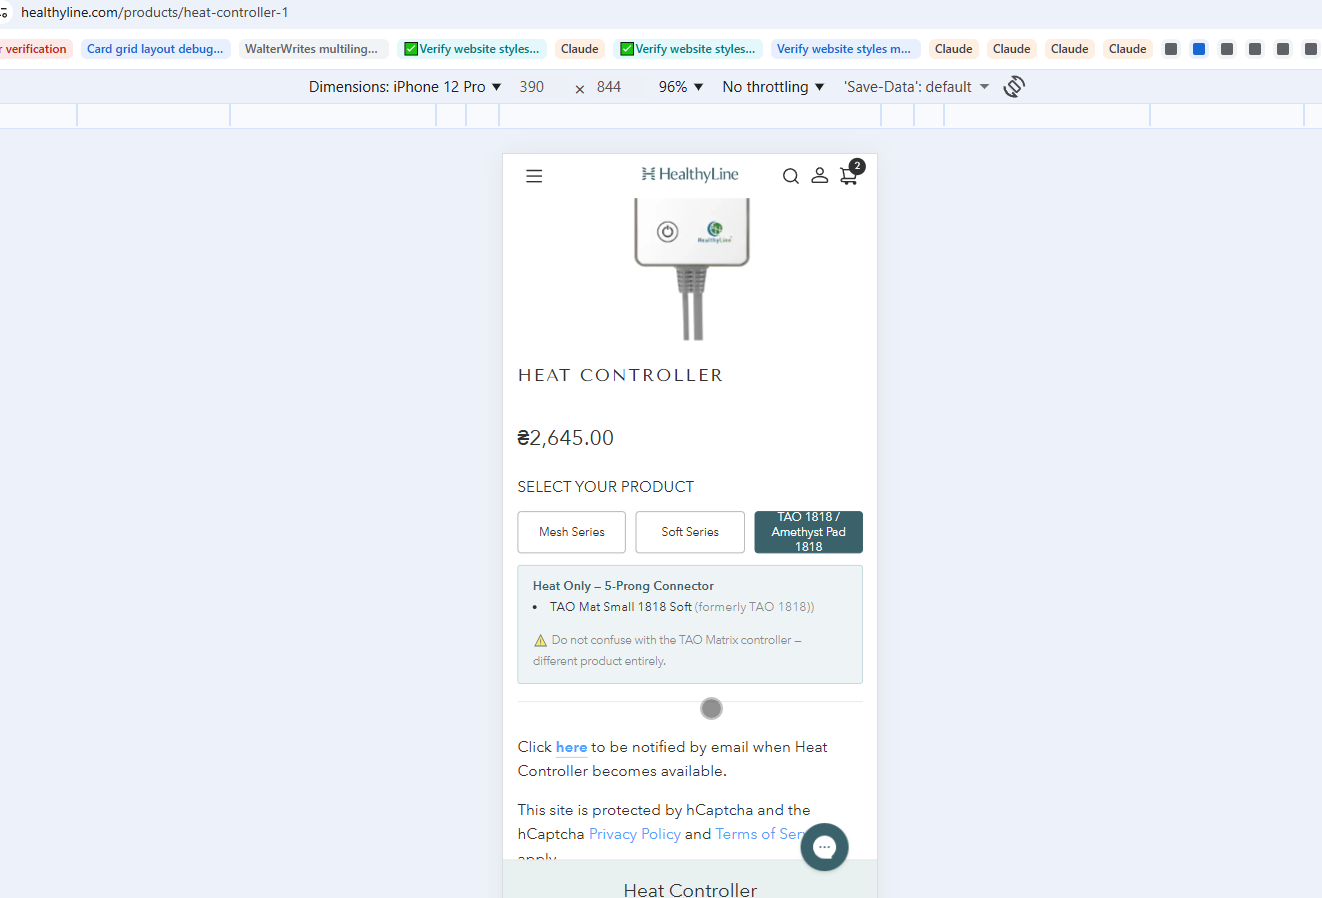
Task: Click the gray circular slider handle
Action: [x=711, y=708]
